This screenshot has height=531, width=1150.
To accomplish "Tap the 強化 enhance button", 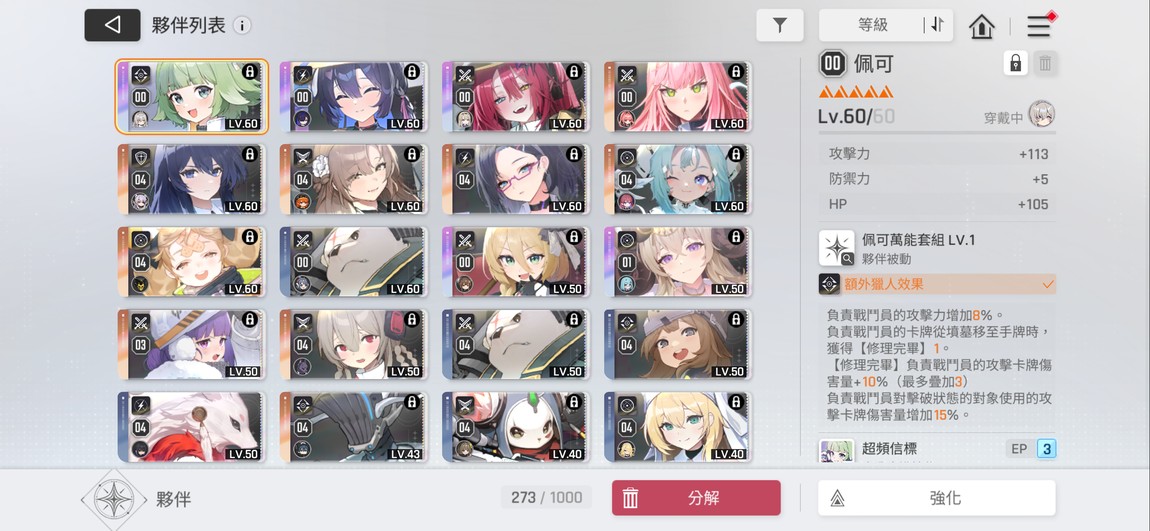I will [937, 498].
